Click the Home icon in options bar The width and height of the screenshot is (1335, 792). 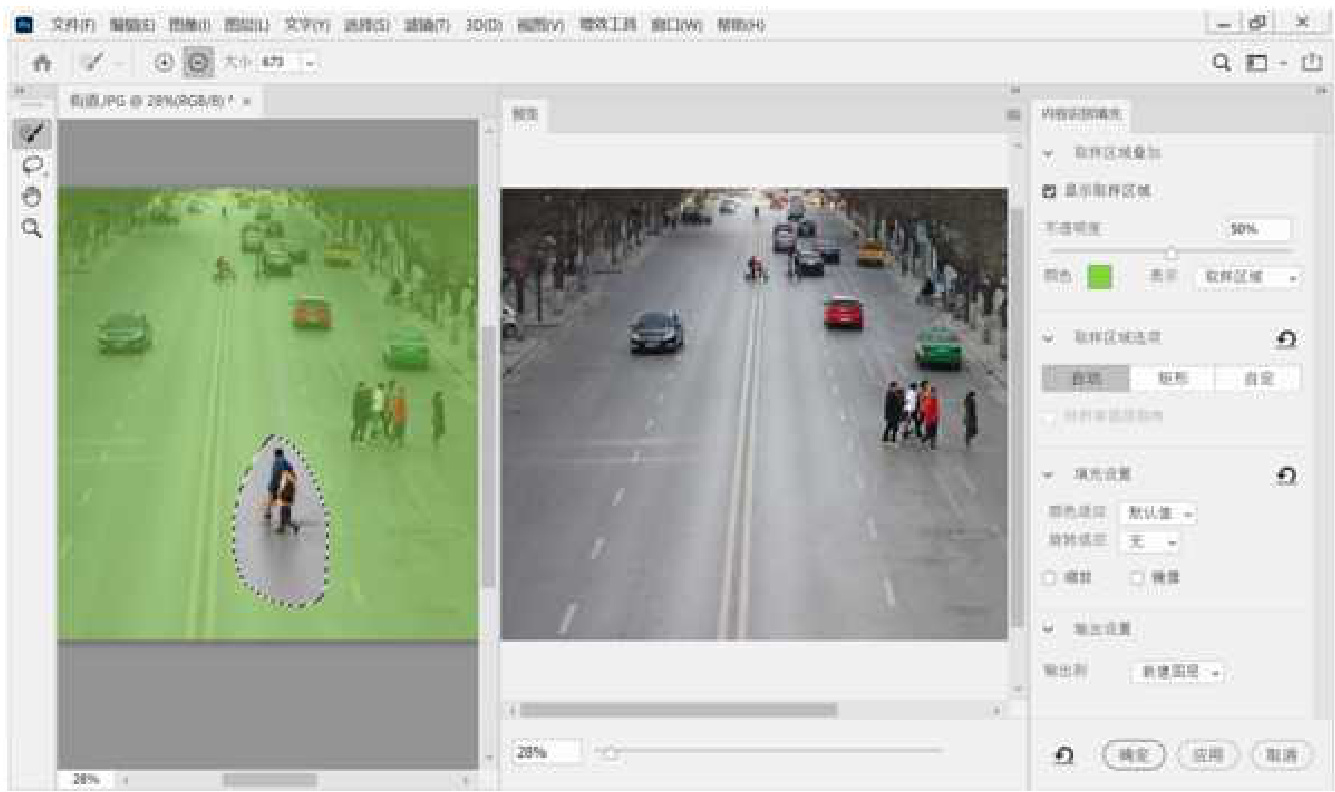(x=43, y=62)
